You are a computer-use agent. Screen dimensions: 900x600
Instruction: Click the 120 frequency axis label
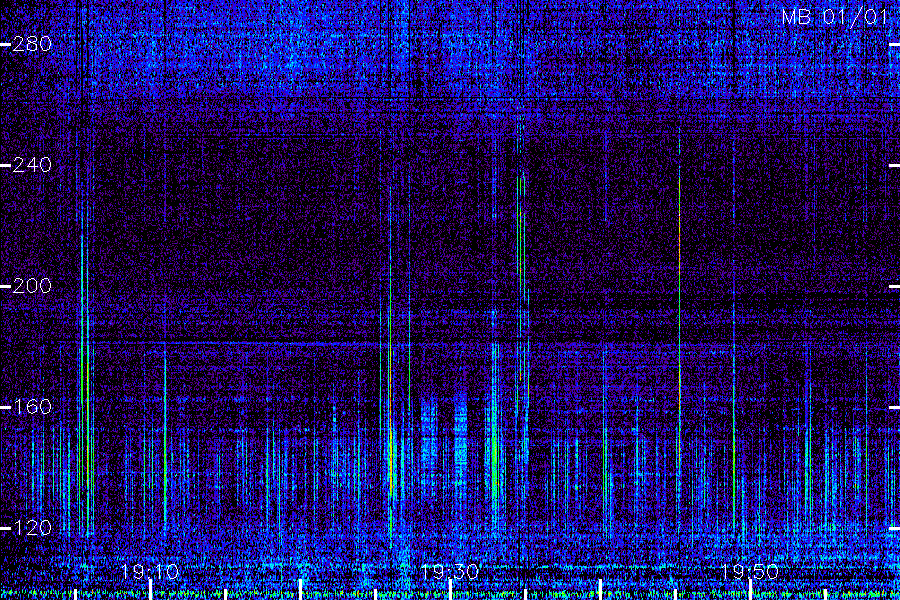coord(32,528)
